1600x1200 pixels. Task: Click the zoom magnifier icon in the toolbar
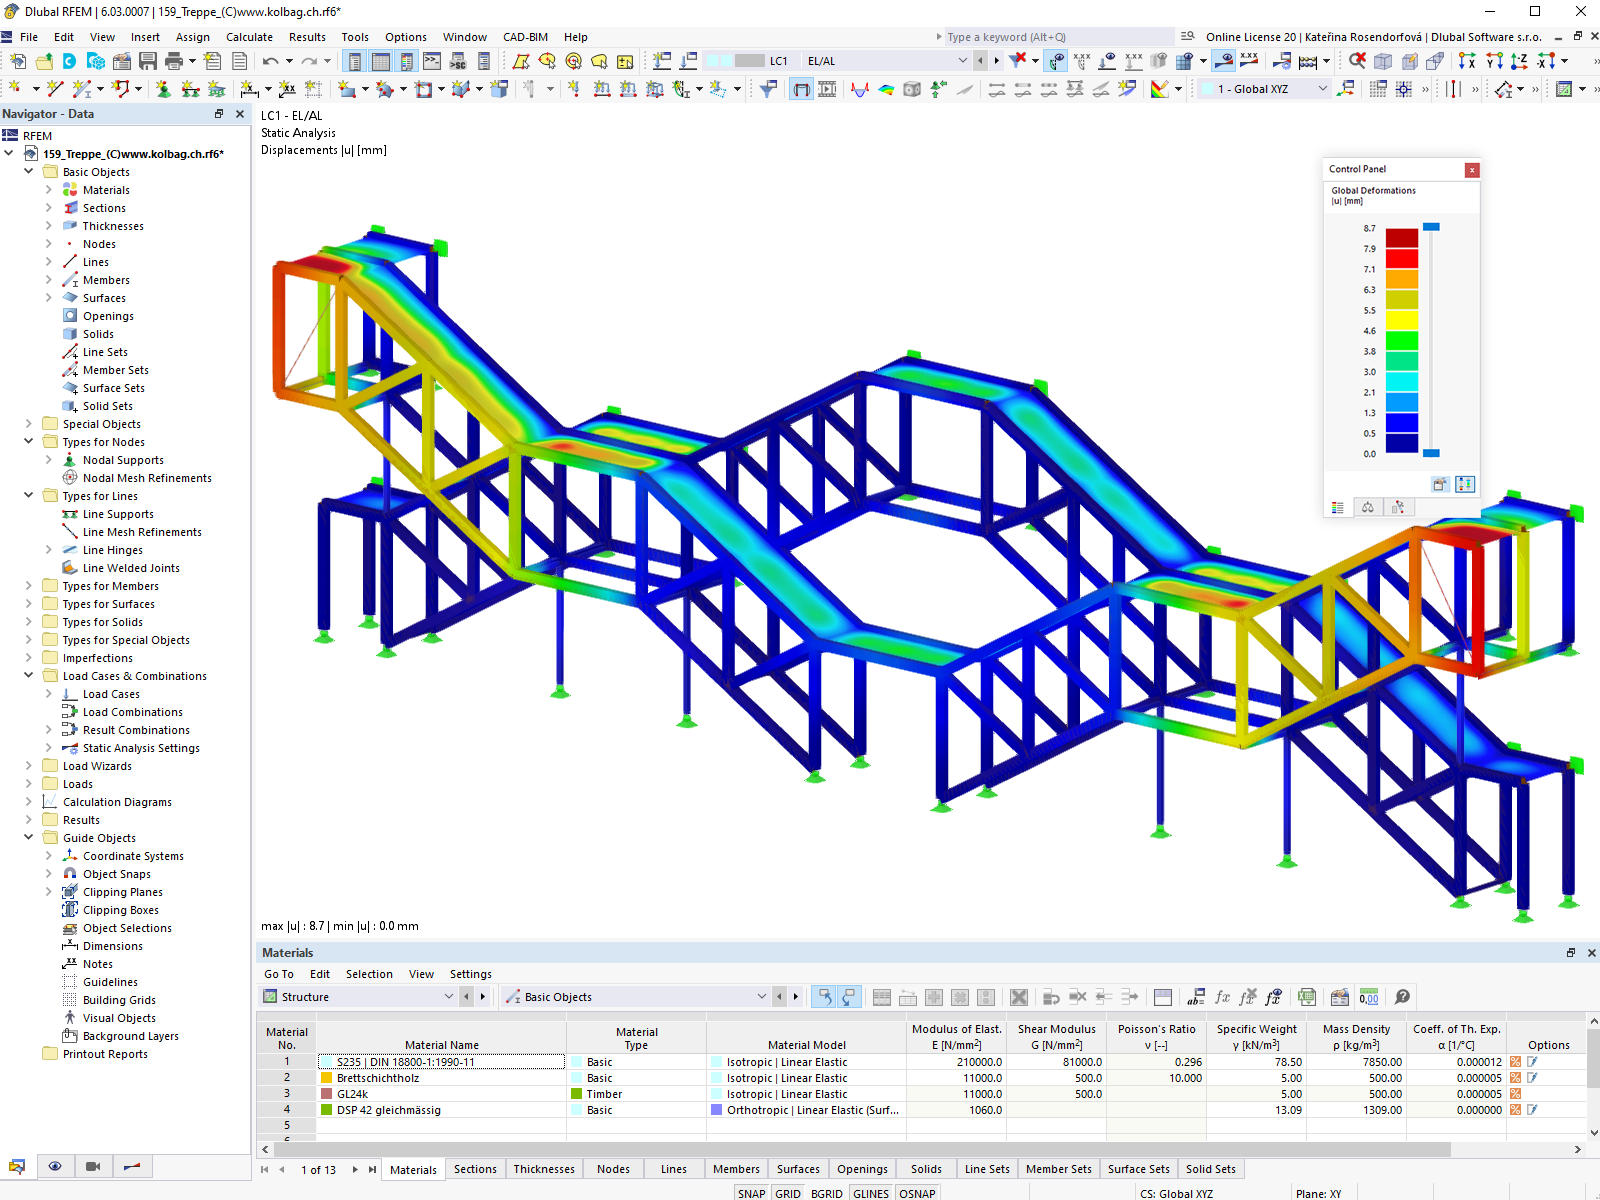point(1356,61)
